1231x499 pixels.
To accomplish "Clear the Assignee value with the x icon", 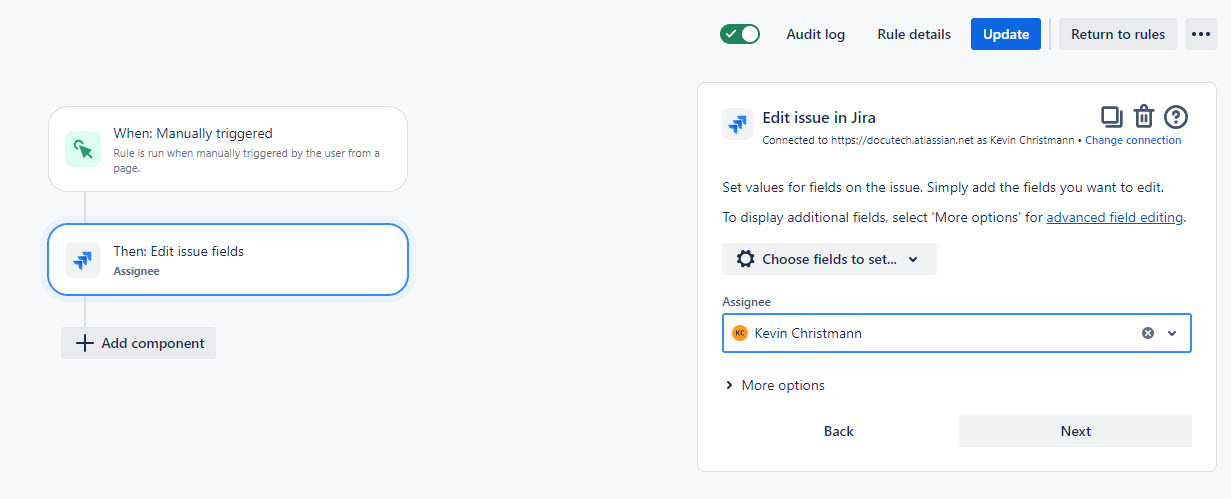I will pos(1148,333).
